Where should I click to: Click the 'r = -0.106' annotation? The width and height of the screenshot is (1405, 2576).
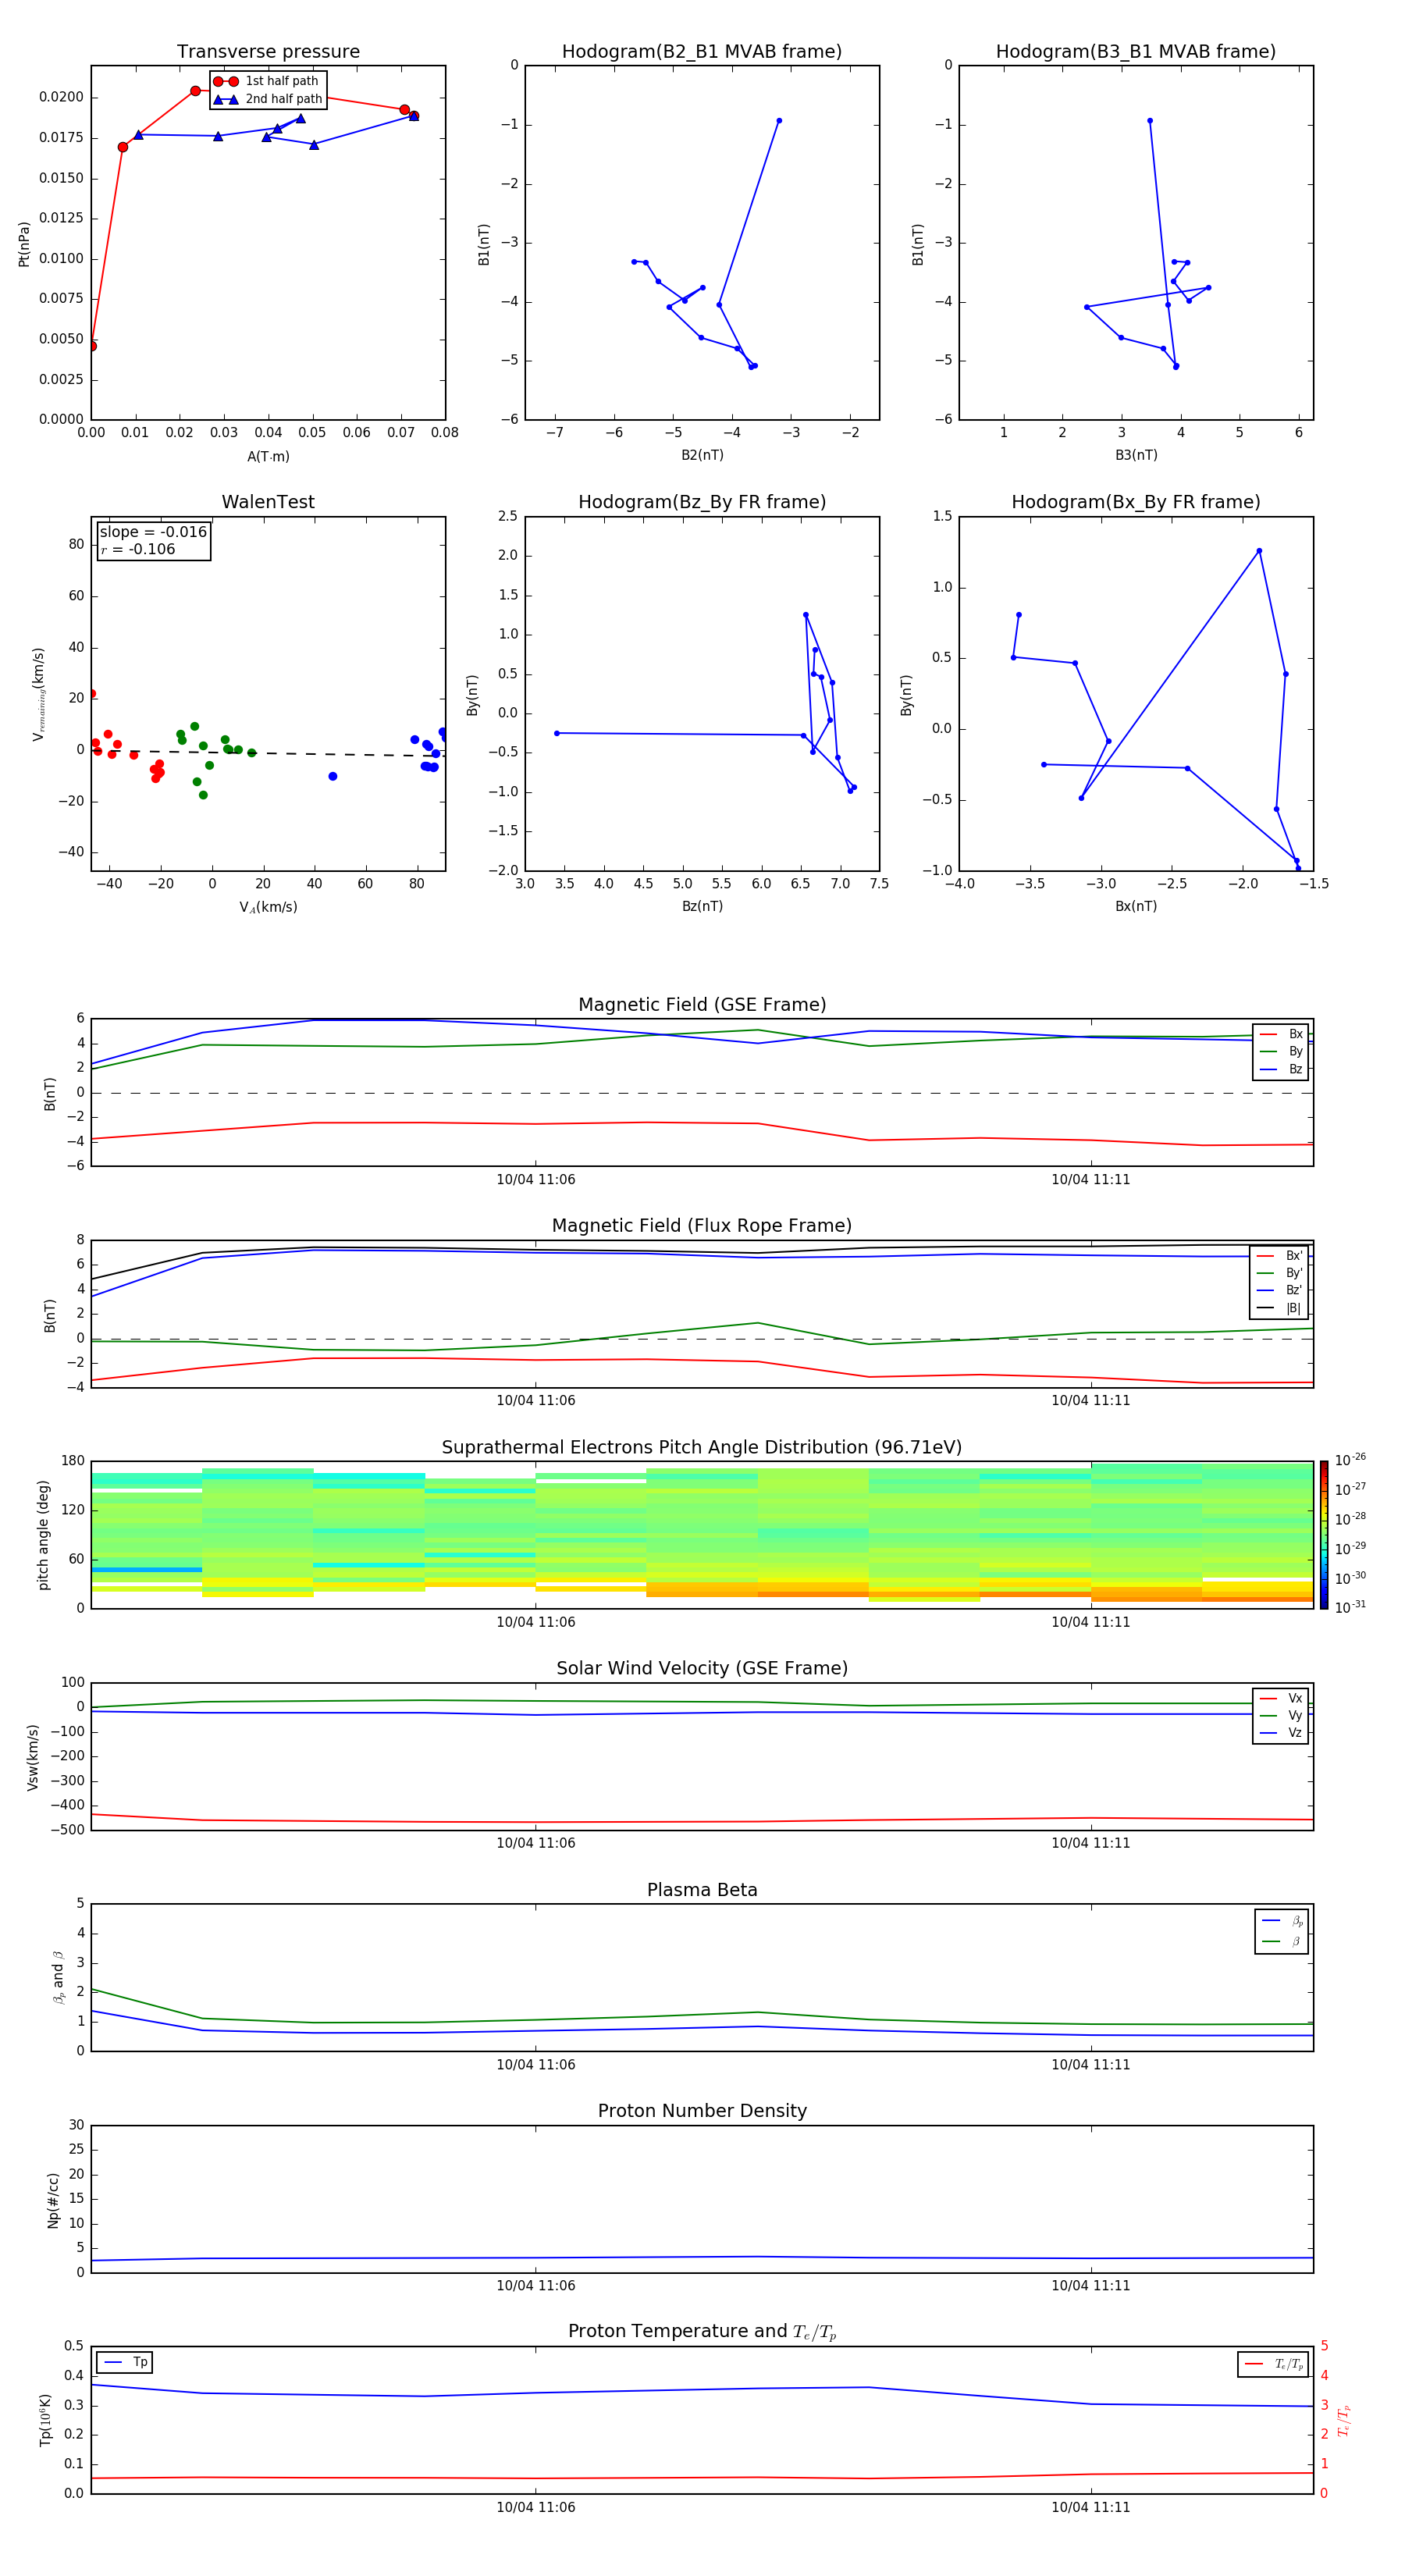138,549
